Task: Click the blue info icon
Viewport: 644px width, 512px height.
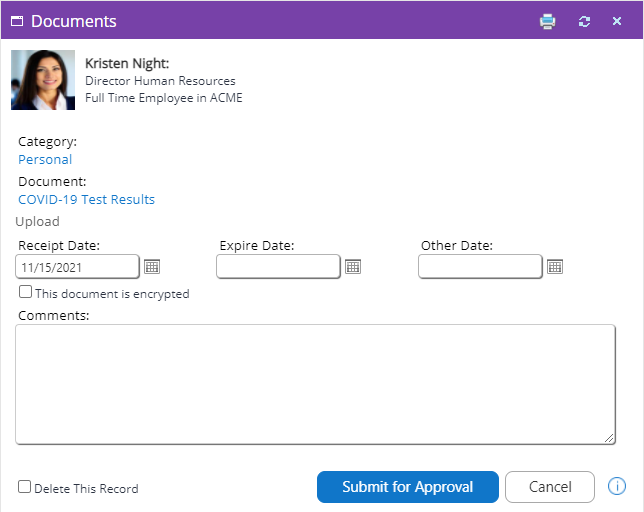Action: (x=616, y=487)
